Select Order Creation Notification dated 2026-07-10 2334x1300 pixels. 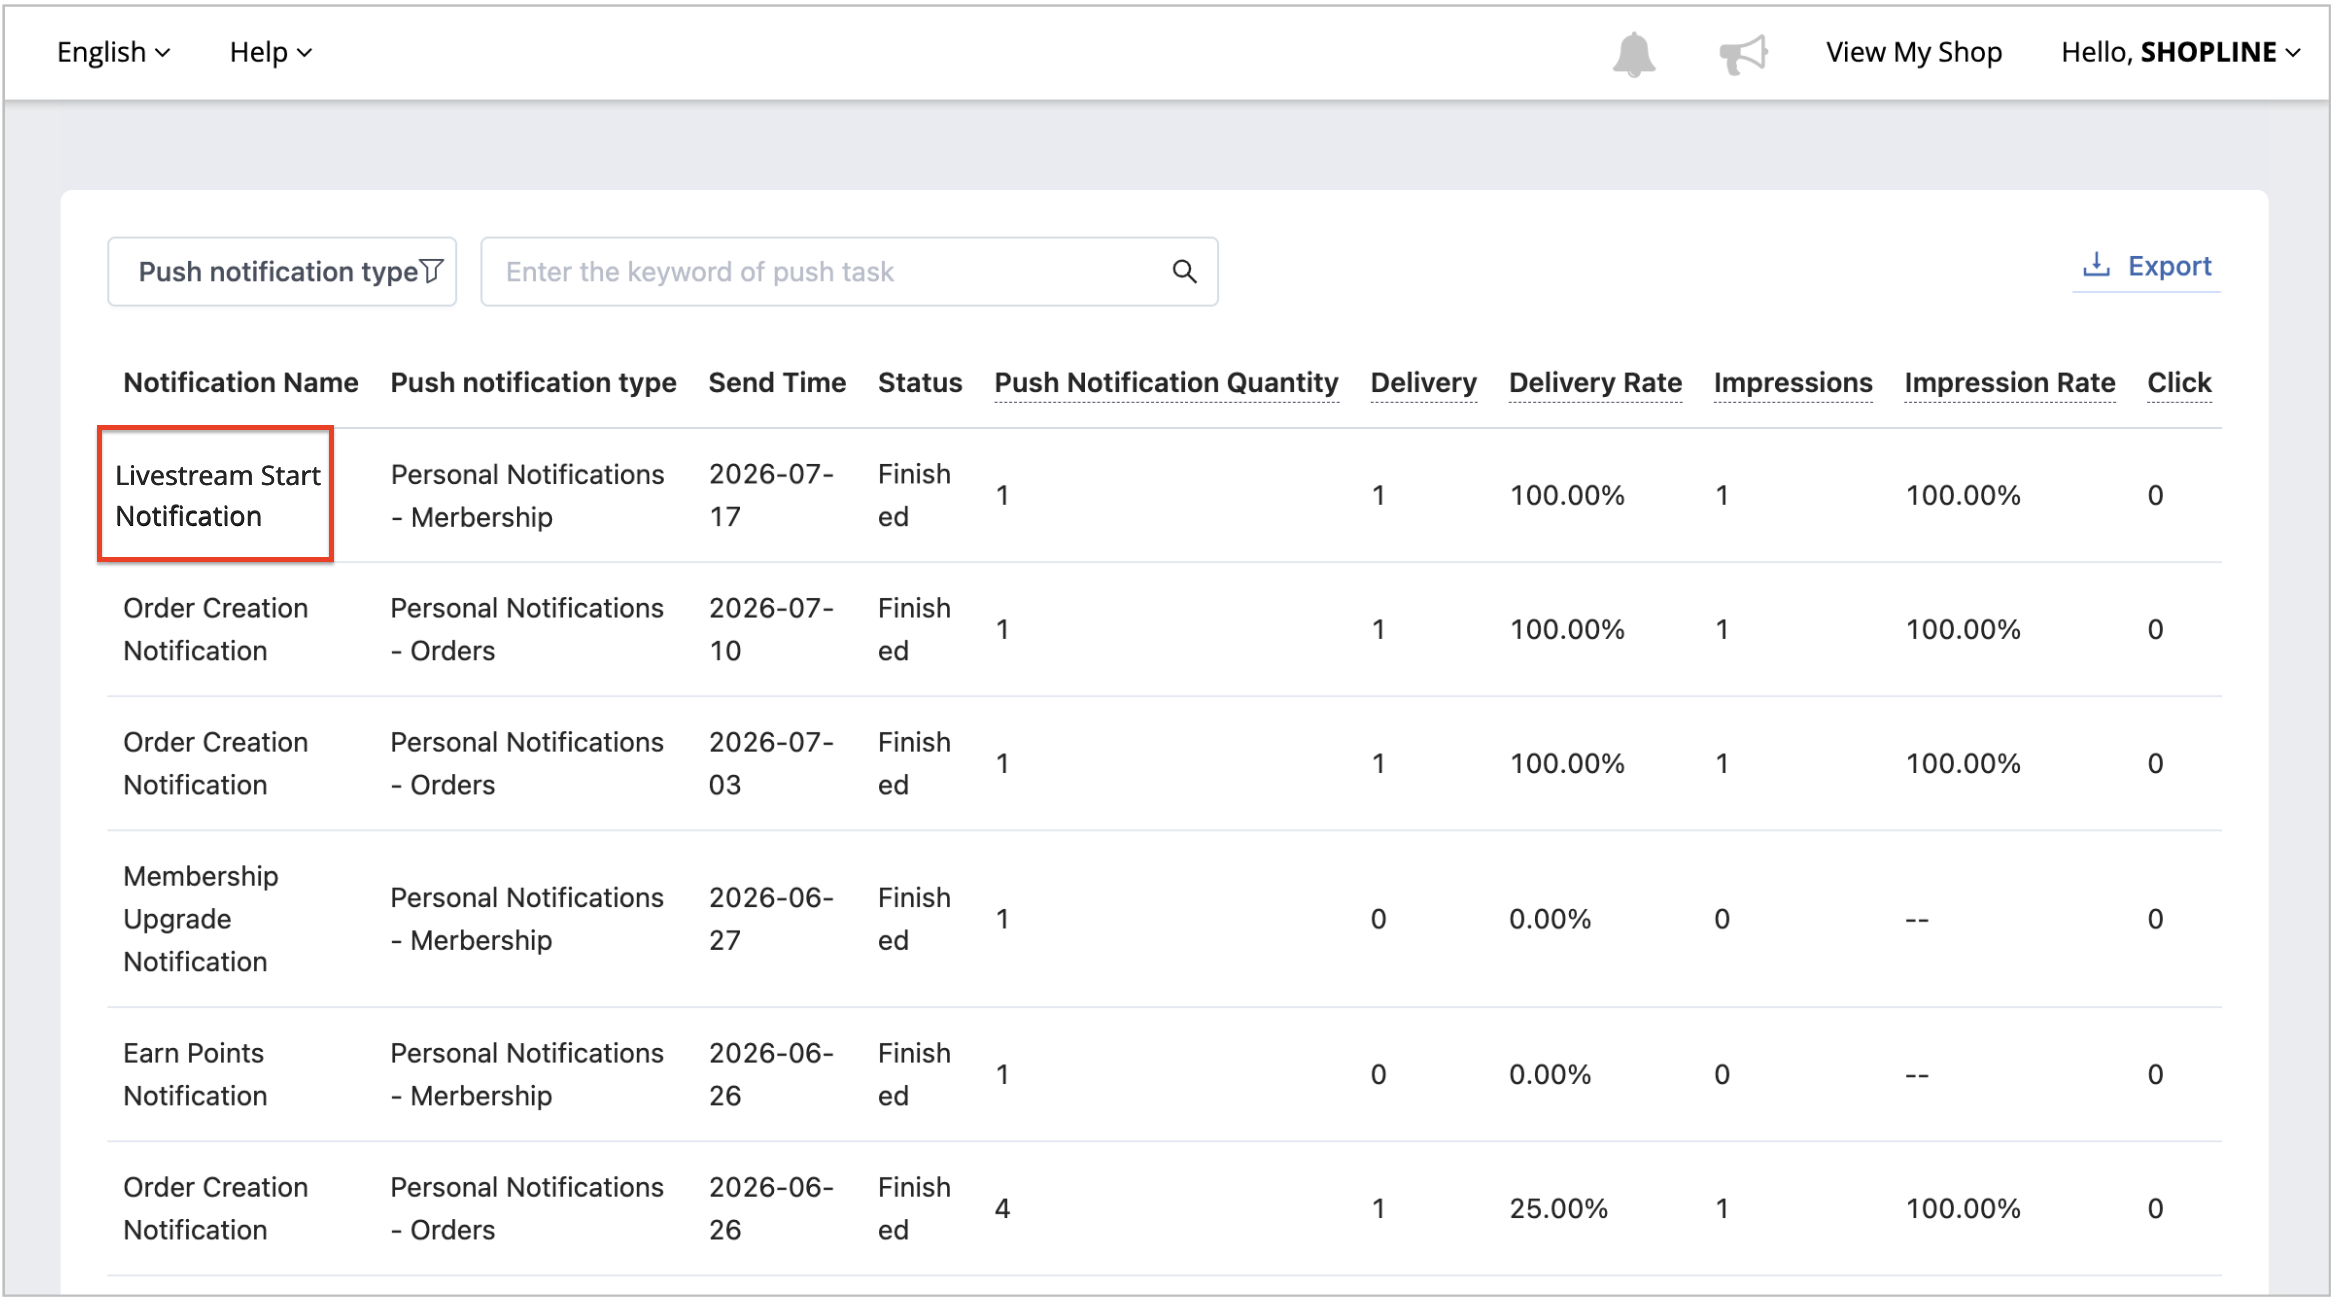(x=215, y=630)
